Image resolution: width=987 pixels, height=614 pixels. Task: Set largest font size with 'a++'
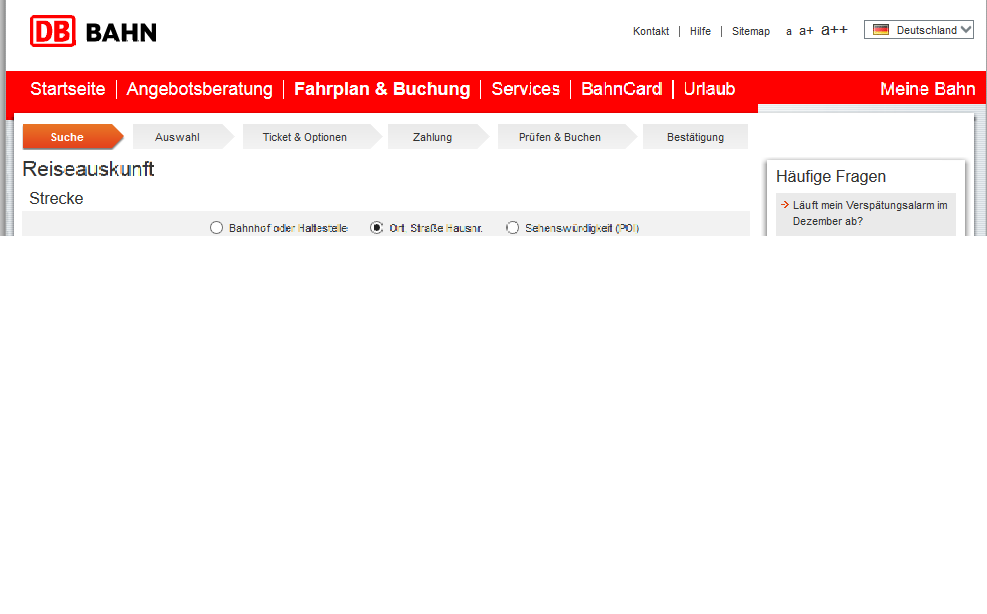[834, 30]
